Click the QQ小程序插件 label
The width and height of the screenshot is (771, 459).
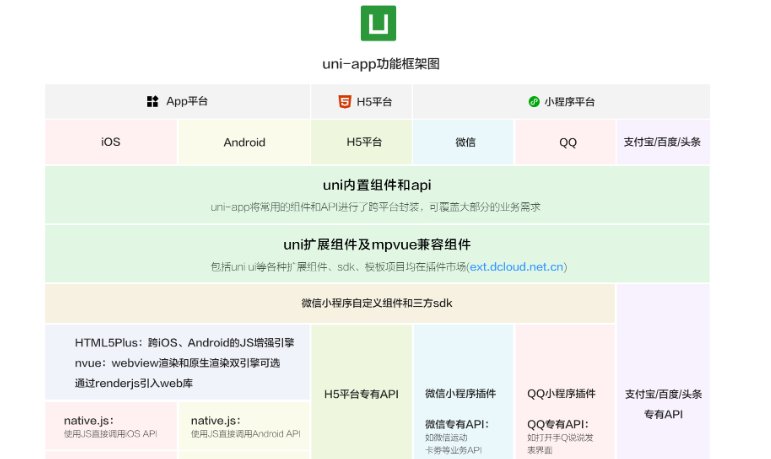coord(561,394)
